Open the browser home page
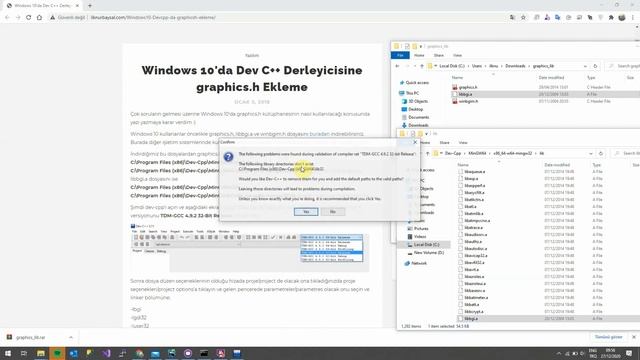Viewport: 640px width, 360px height. coord(39,18)
